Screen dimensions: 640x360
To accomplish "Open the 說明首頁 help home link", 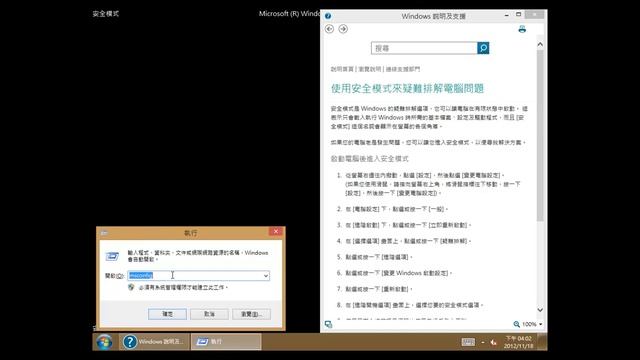I will coord(342,69).
